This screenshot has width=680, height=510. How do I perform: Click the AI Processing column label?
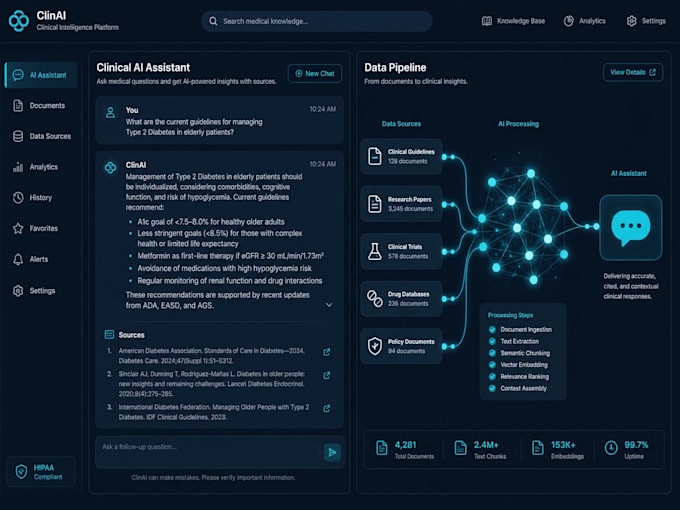518,124
